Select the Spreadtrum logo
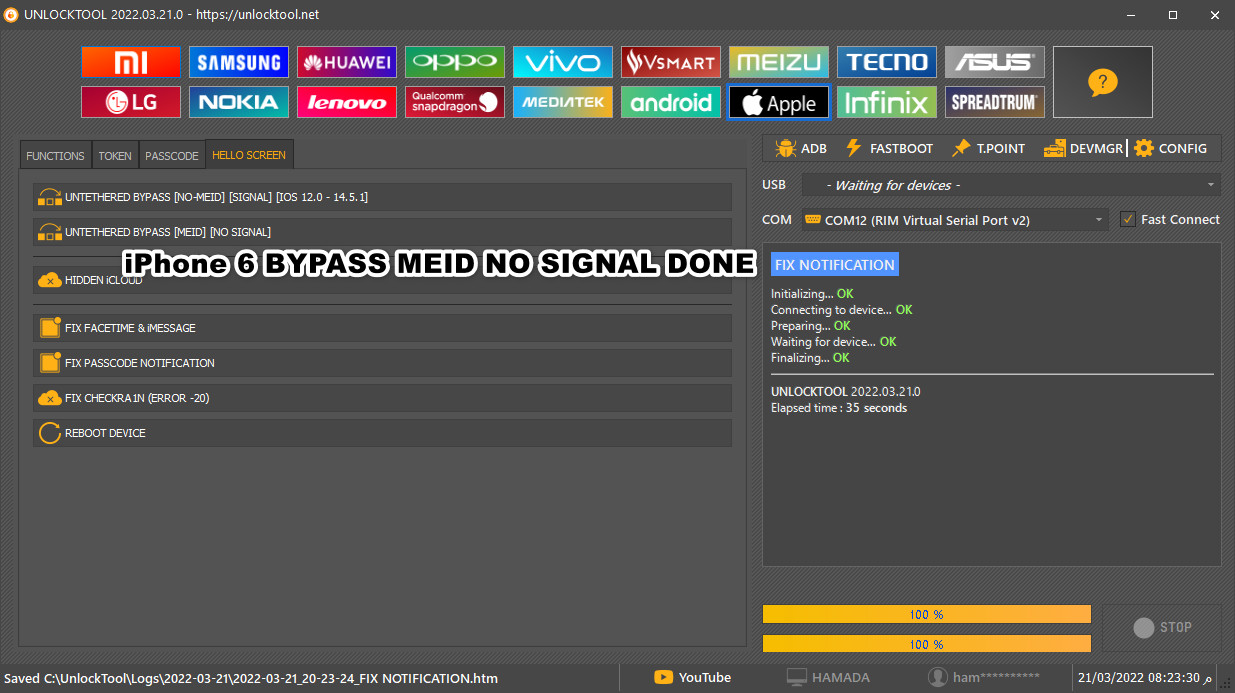Image resolution: width=1235 pixels, height=693 pixels. pyautogui.click(x=995, y=102)
